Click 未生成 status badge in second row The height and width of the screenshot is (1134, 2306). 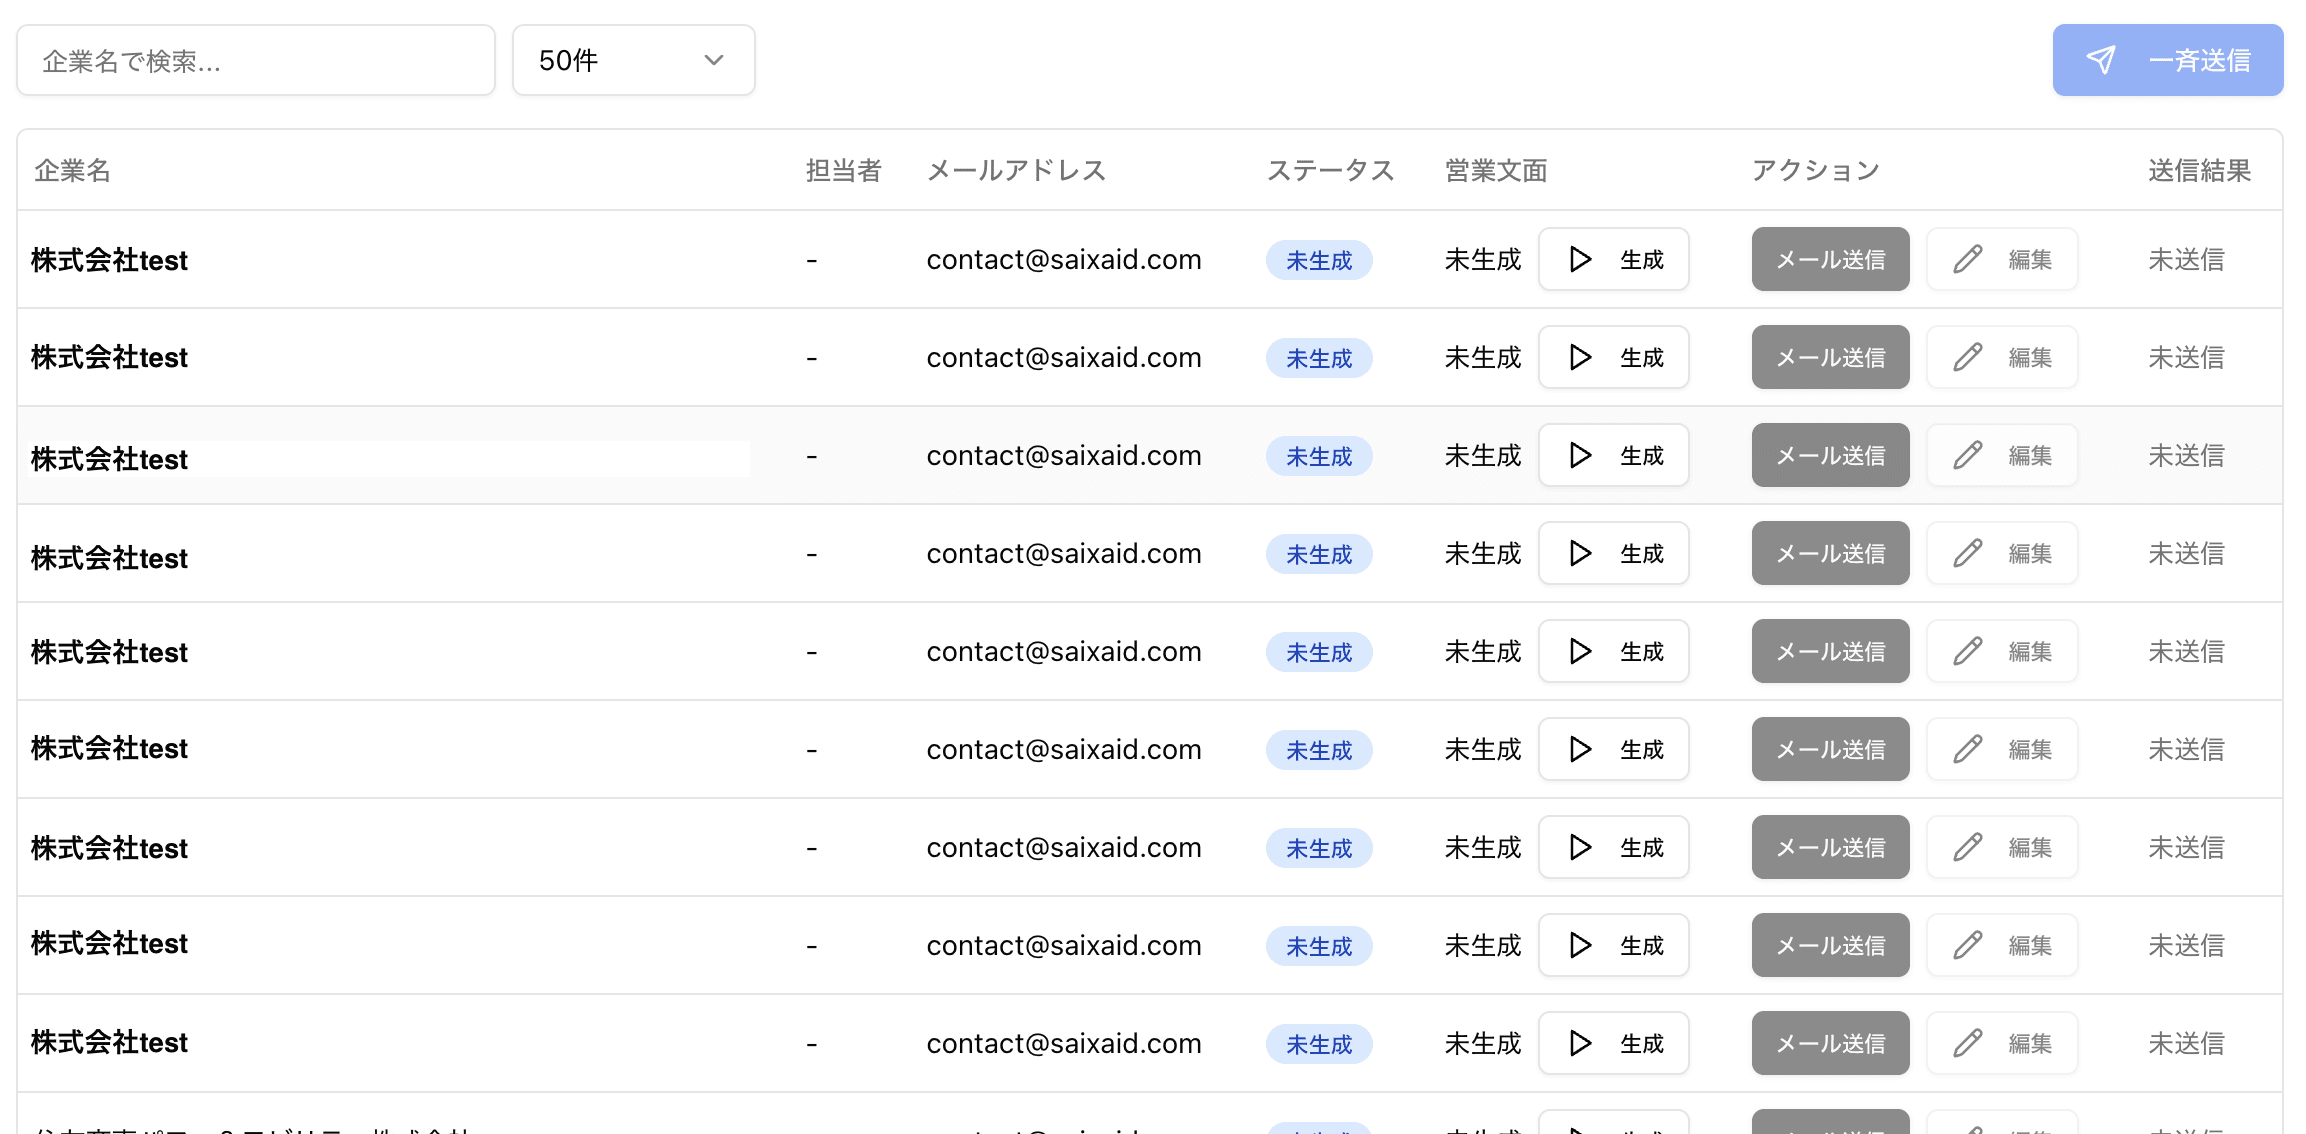coord(1318,358)
